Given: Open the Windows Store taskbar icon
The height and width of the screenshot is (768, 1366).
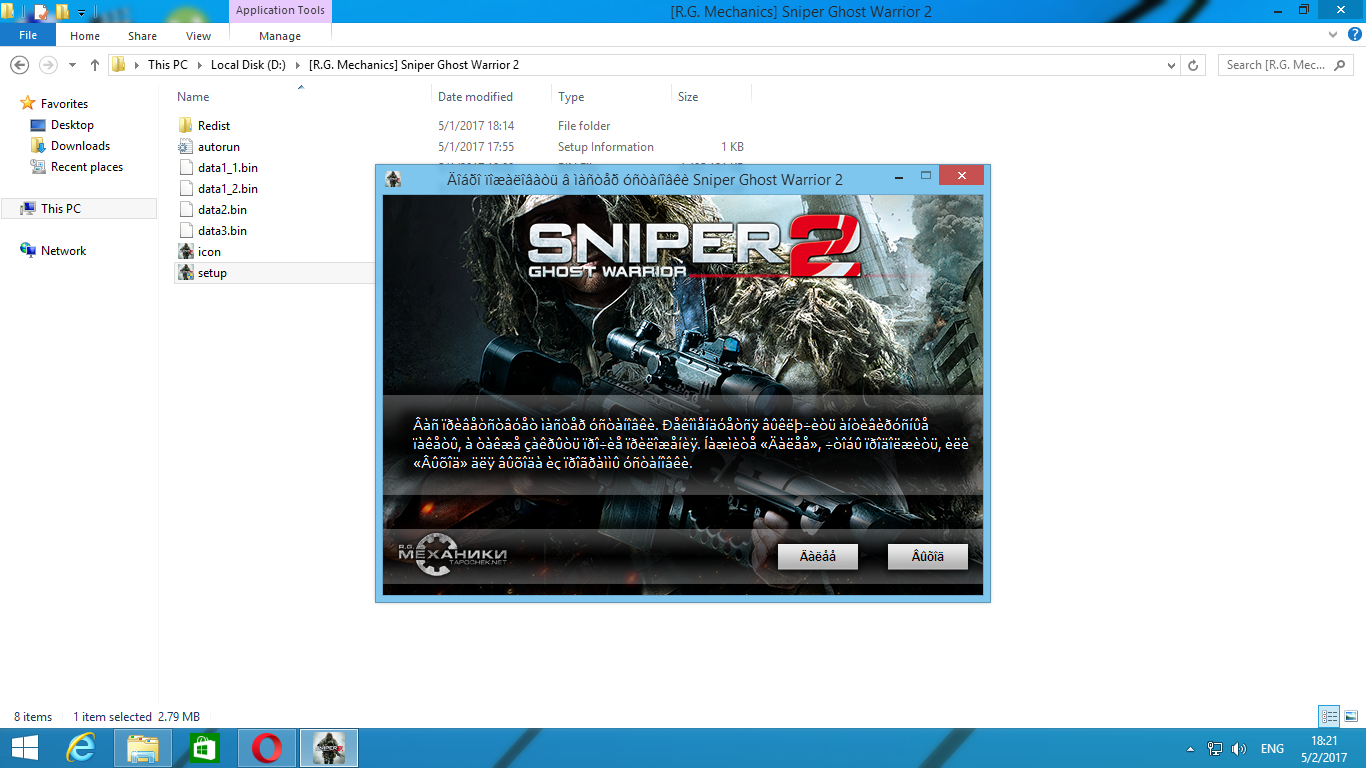Looking at the screenshot, I should [204, 748].
